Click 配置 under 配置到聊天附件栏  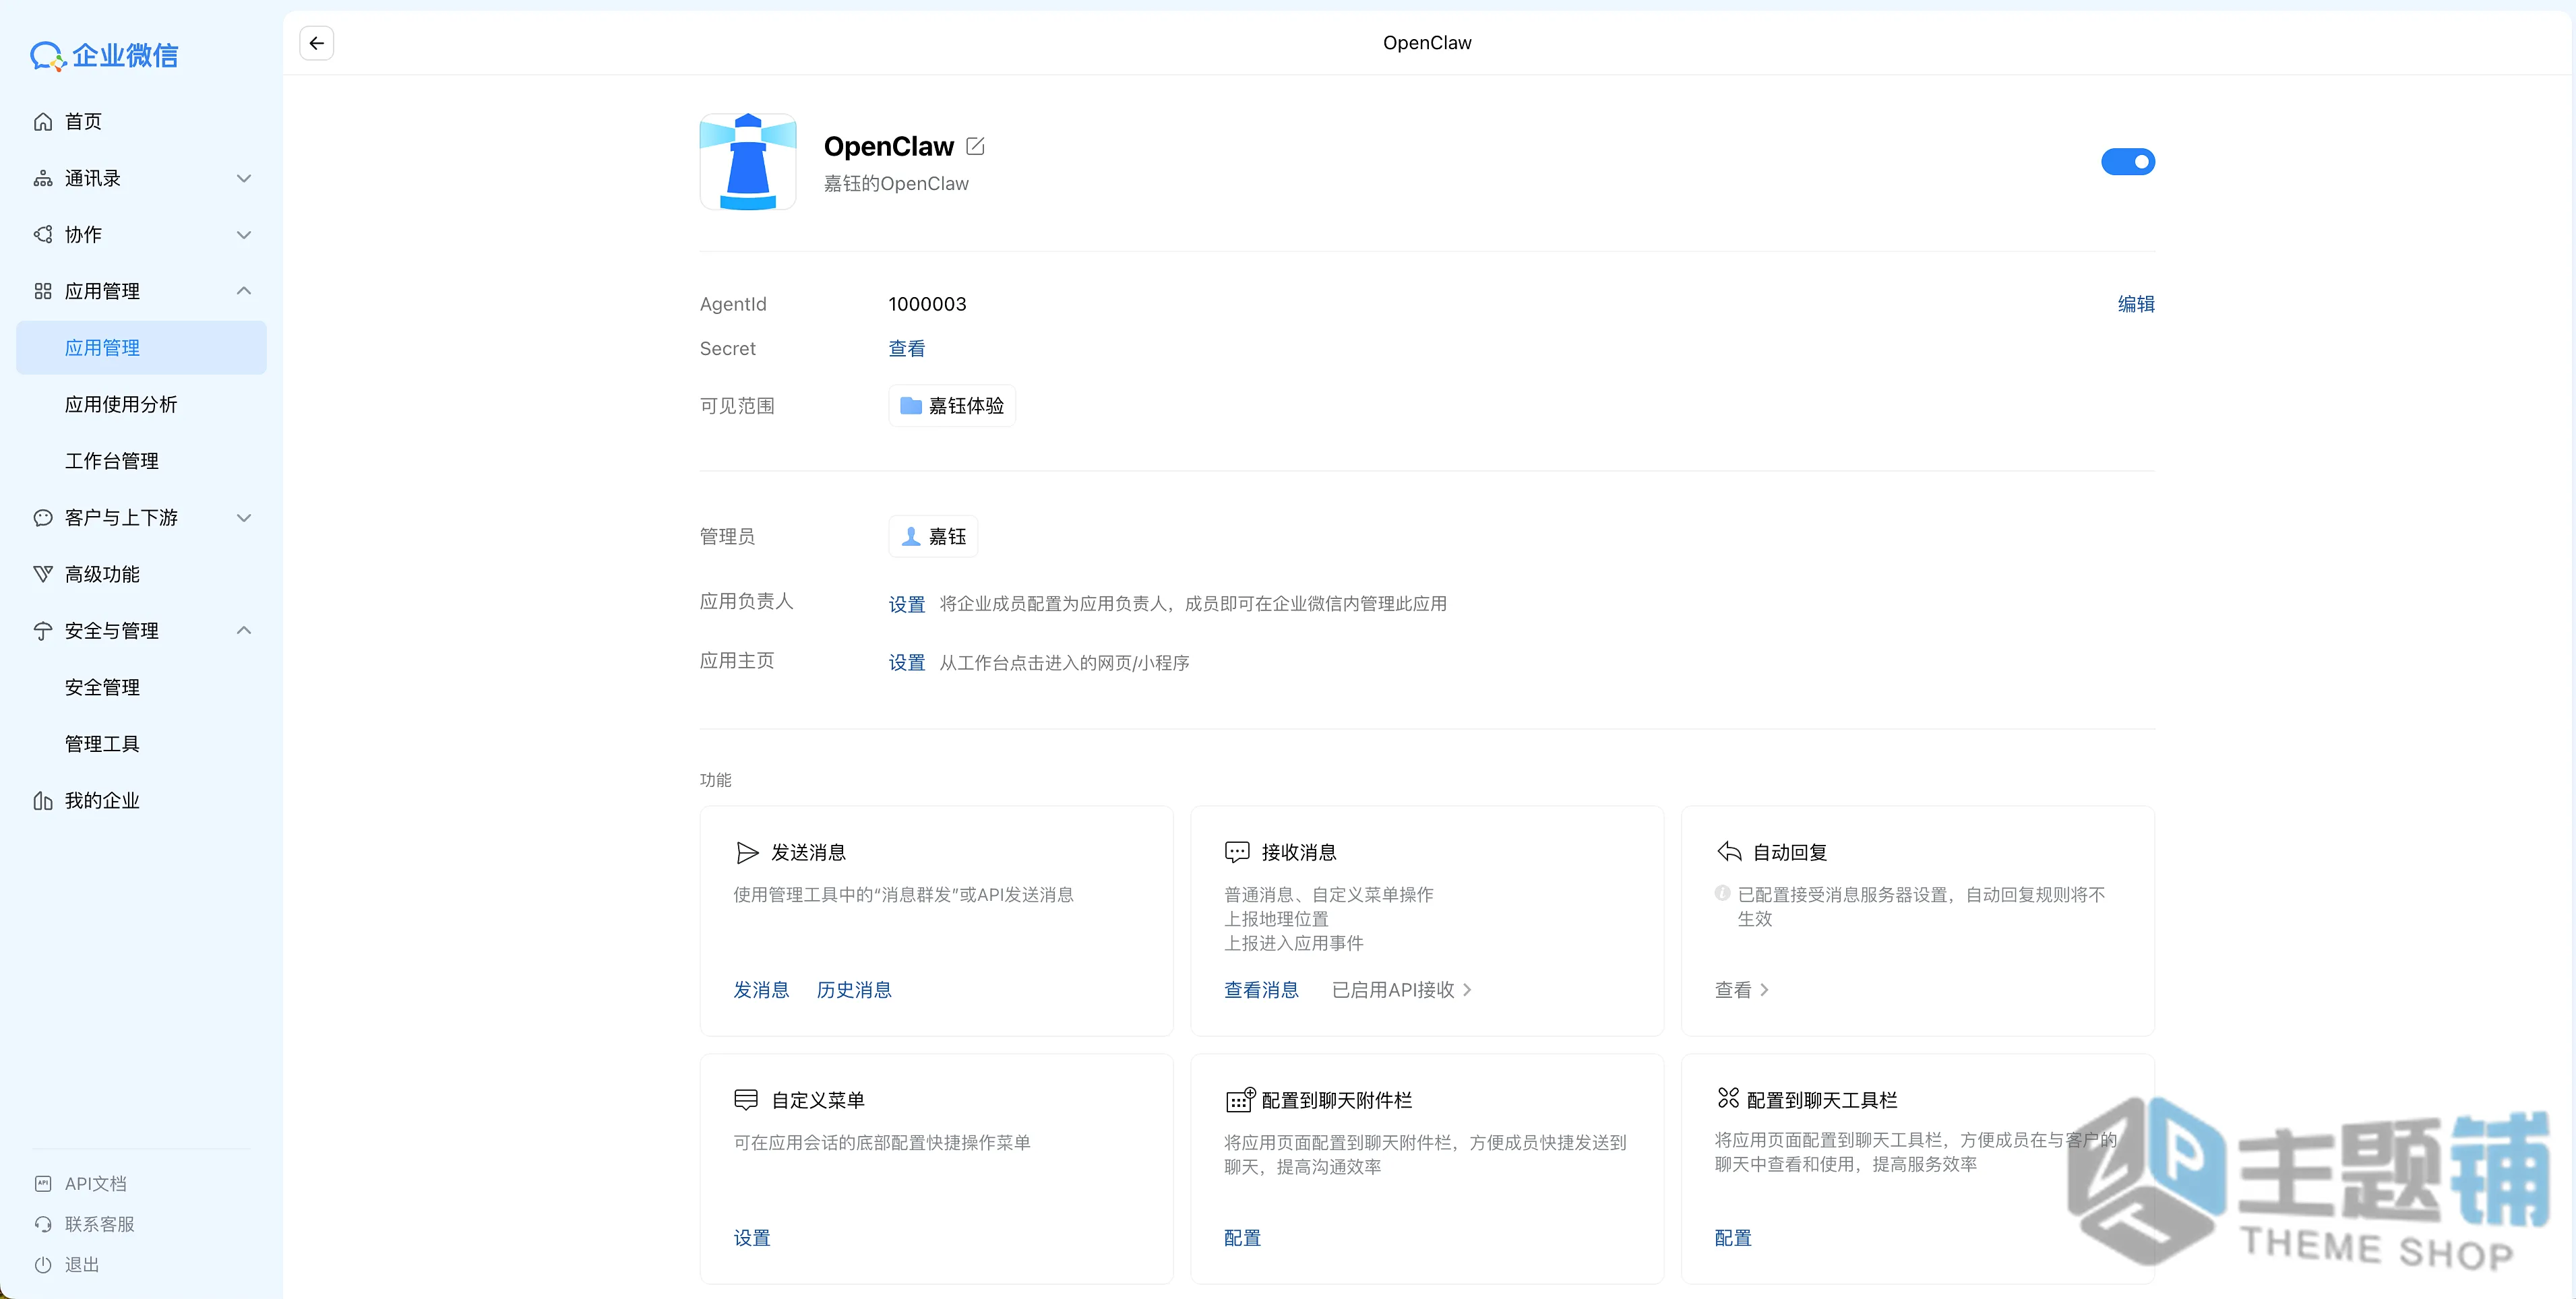pyautogui.click(x=1242, y=1238)
